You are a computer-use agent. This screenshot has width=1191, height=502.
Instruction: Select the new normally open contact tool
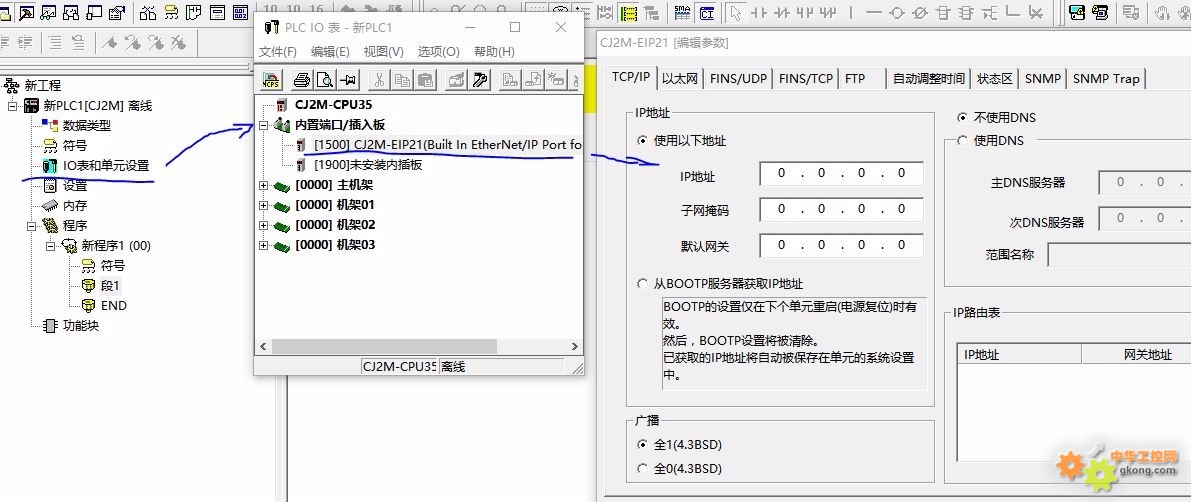[758, 13]
